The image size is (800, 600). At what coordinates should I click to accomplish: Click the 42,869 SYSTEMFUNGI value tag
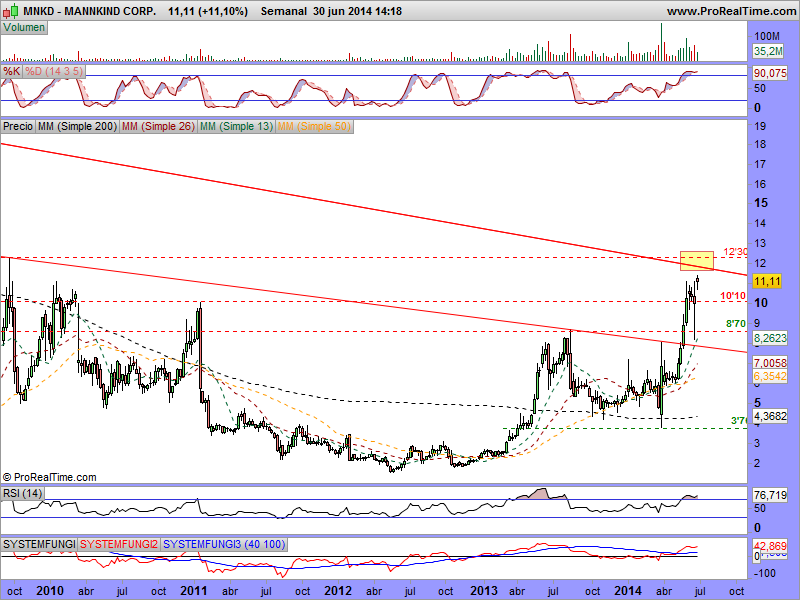[x=770, y=546]
